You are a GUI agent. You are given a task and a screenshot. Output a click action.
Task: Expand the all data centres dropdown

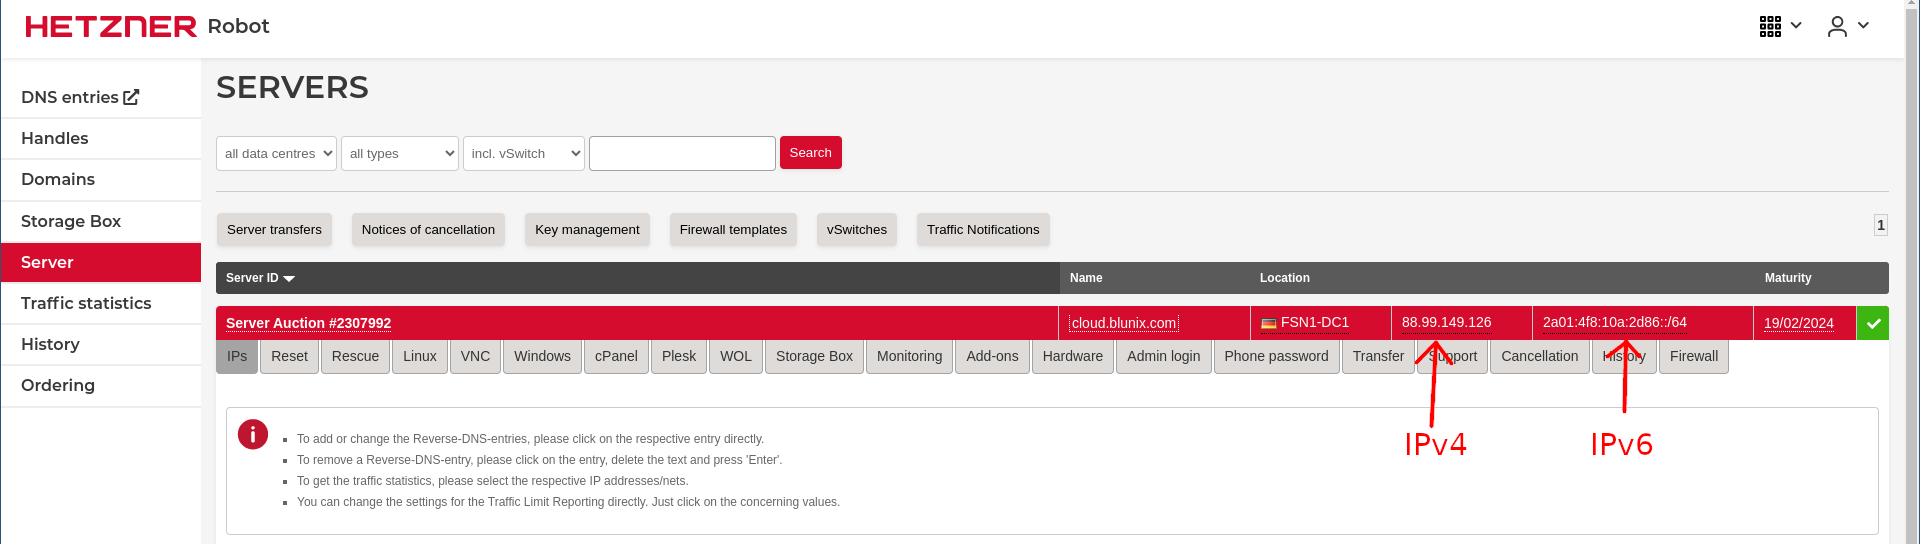point(276,153)
